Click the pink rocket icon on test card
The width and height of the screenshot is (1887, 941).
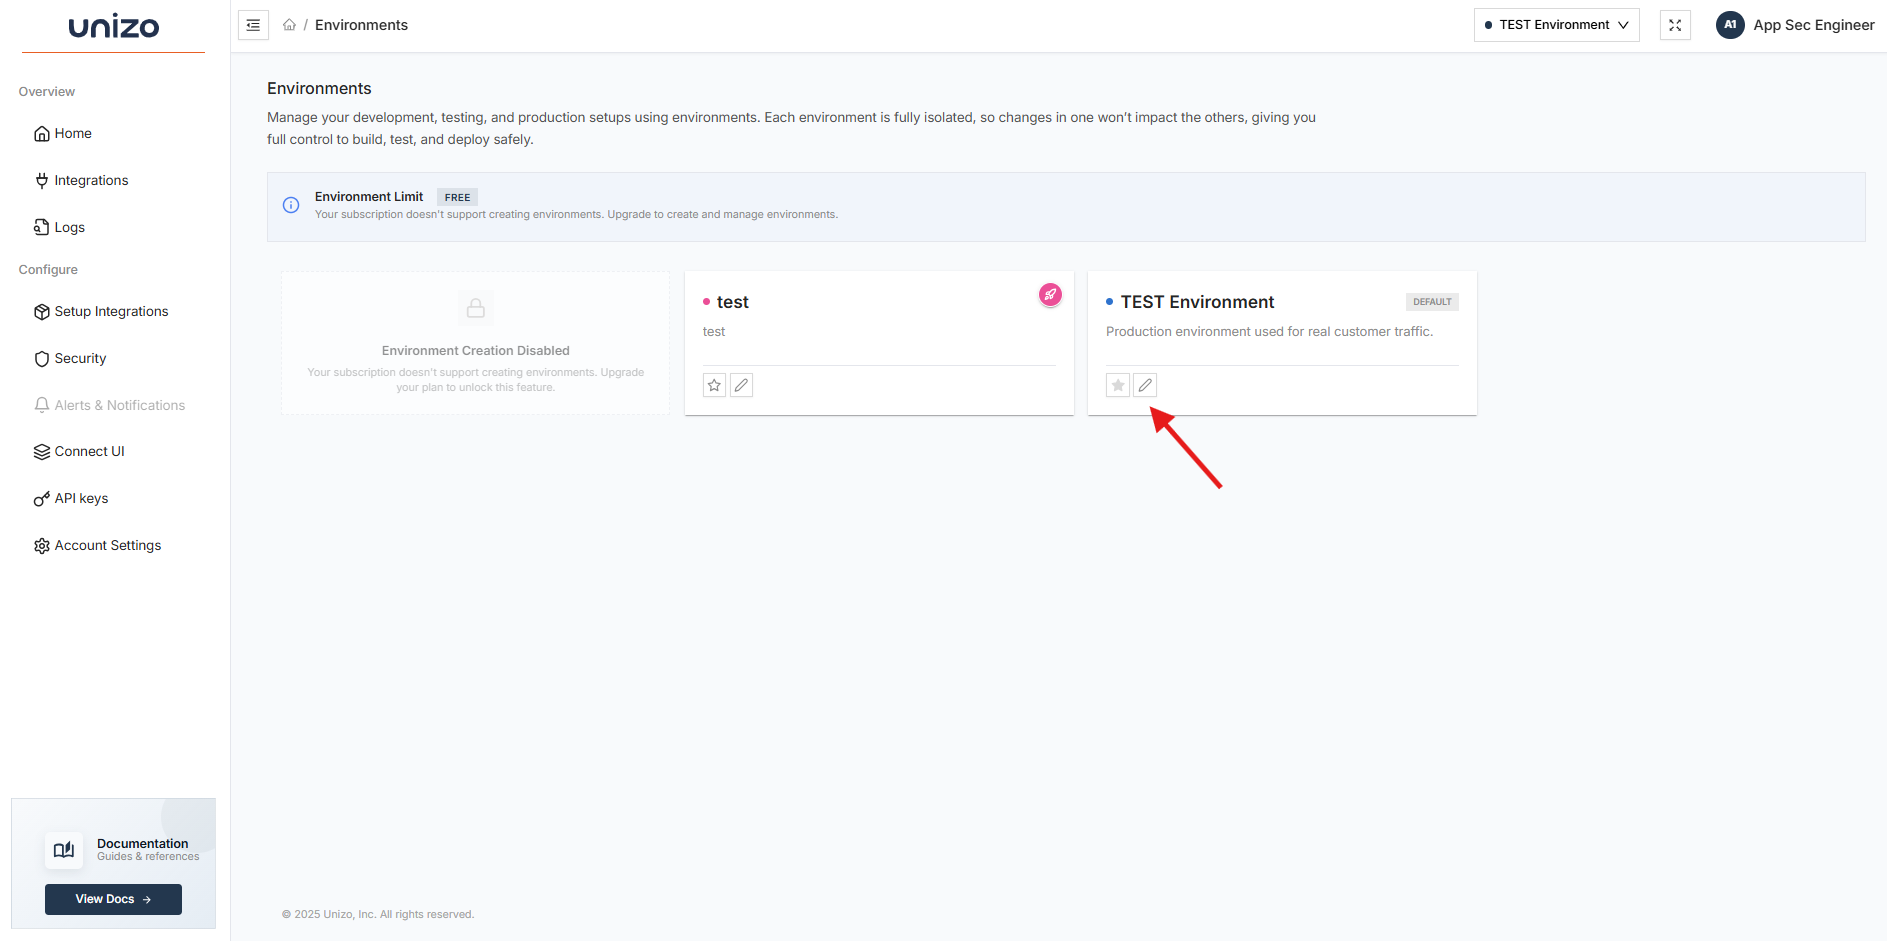click(1050, 294)
